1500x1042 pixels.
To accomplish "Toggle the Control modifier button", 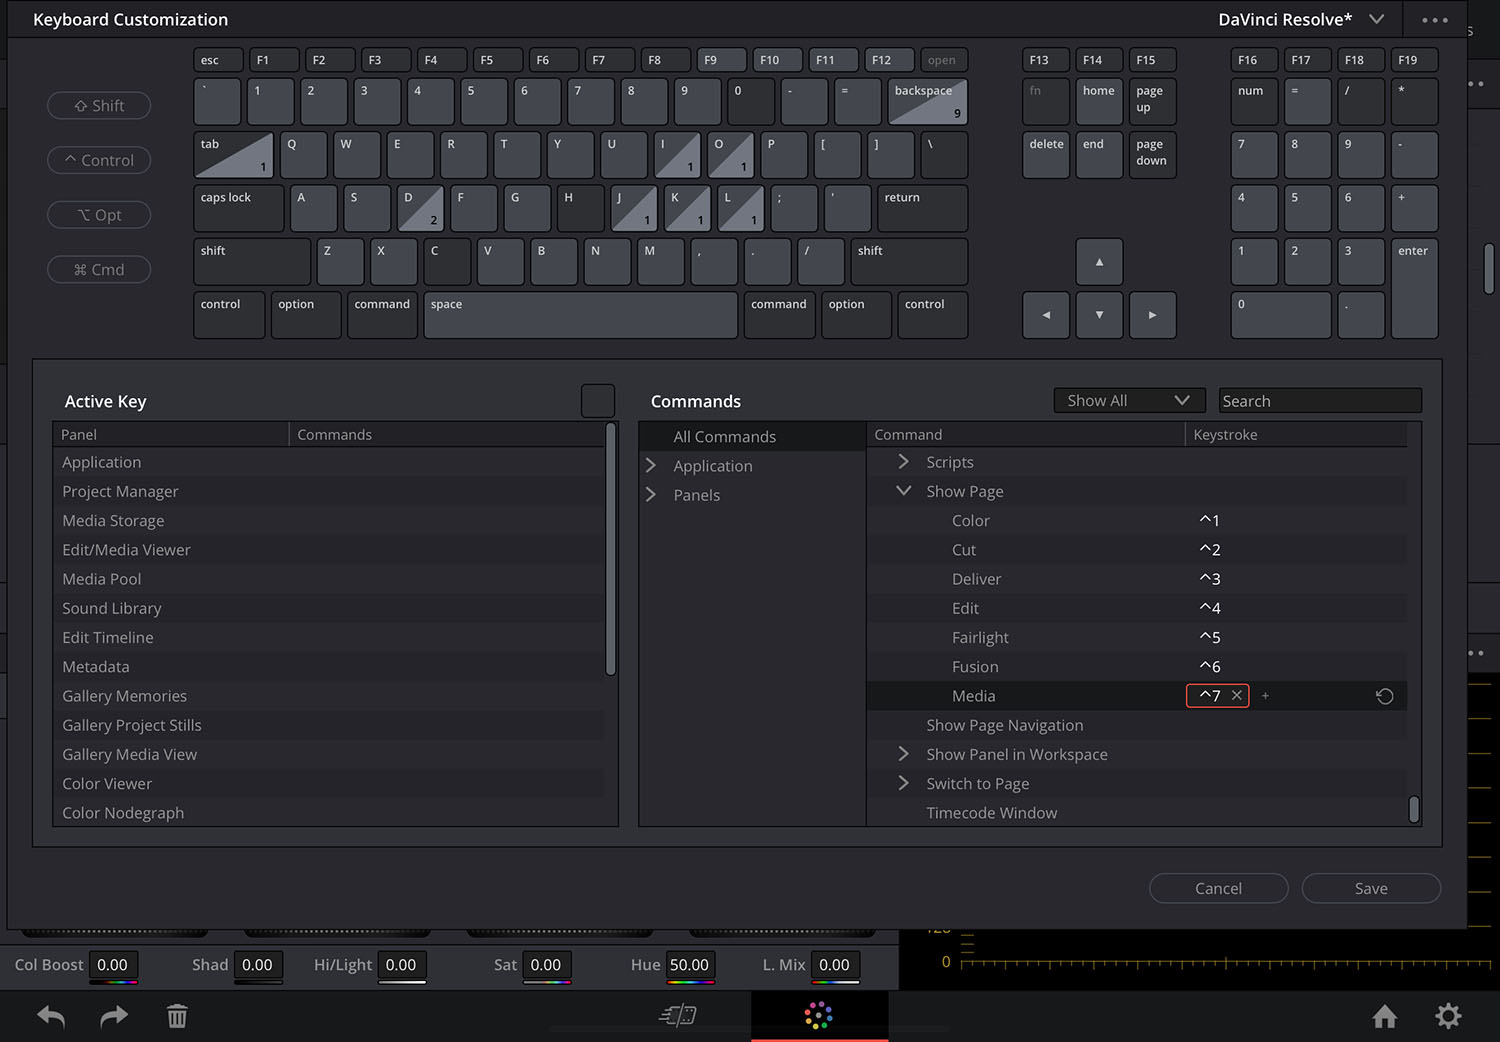I will point(99,160).
